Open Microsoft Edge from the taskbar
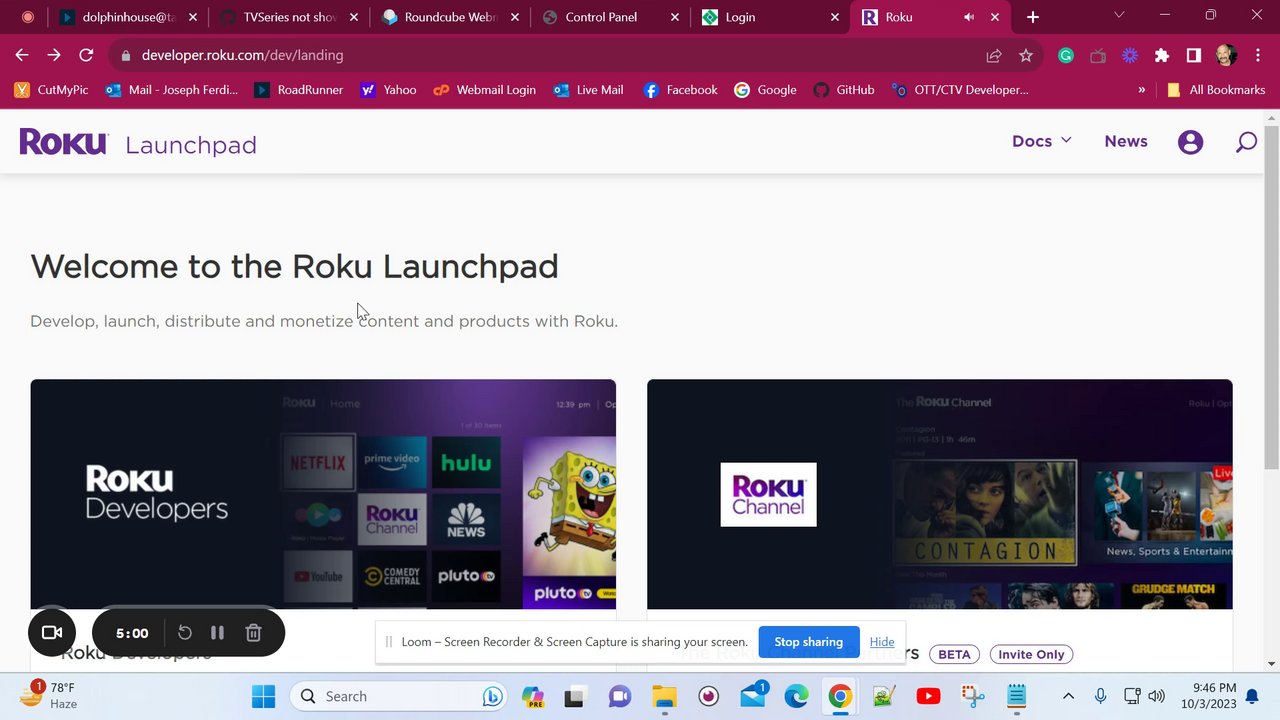The height and width of the screenshot is (720, 1280). click(x=796, y=696)
